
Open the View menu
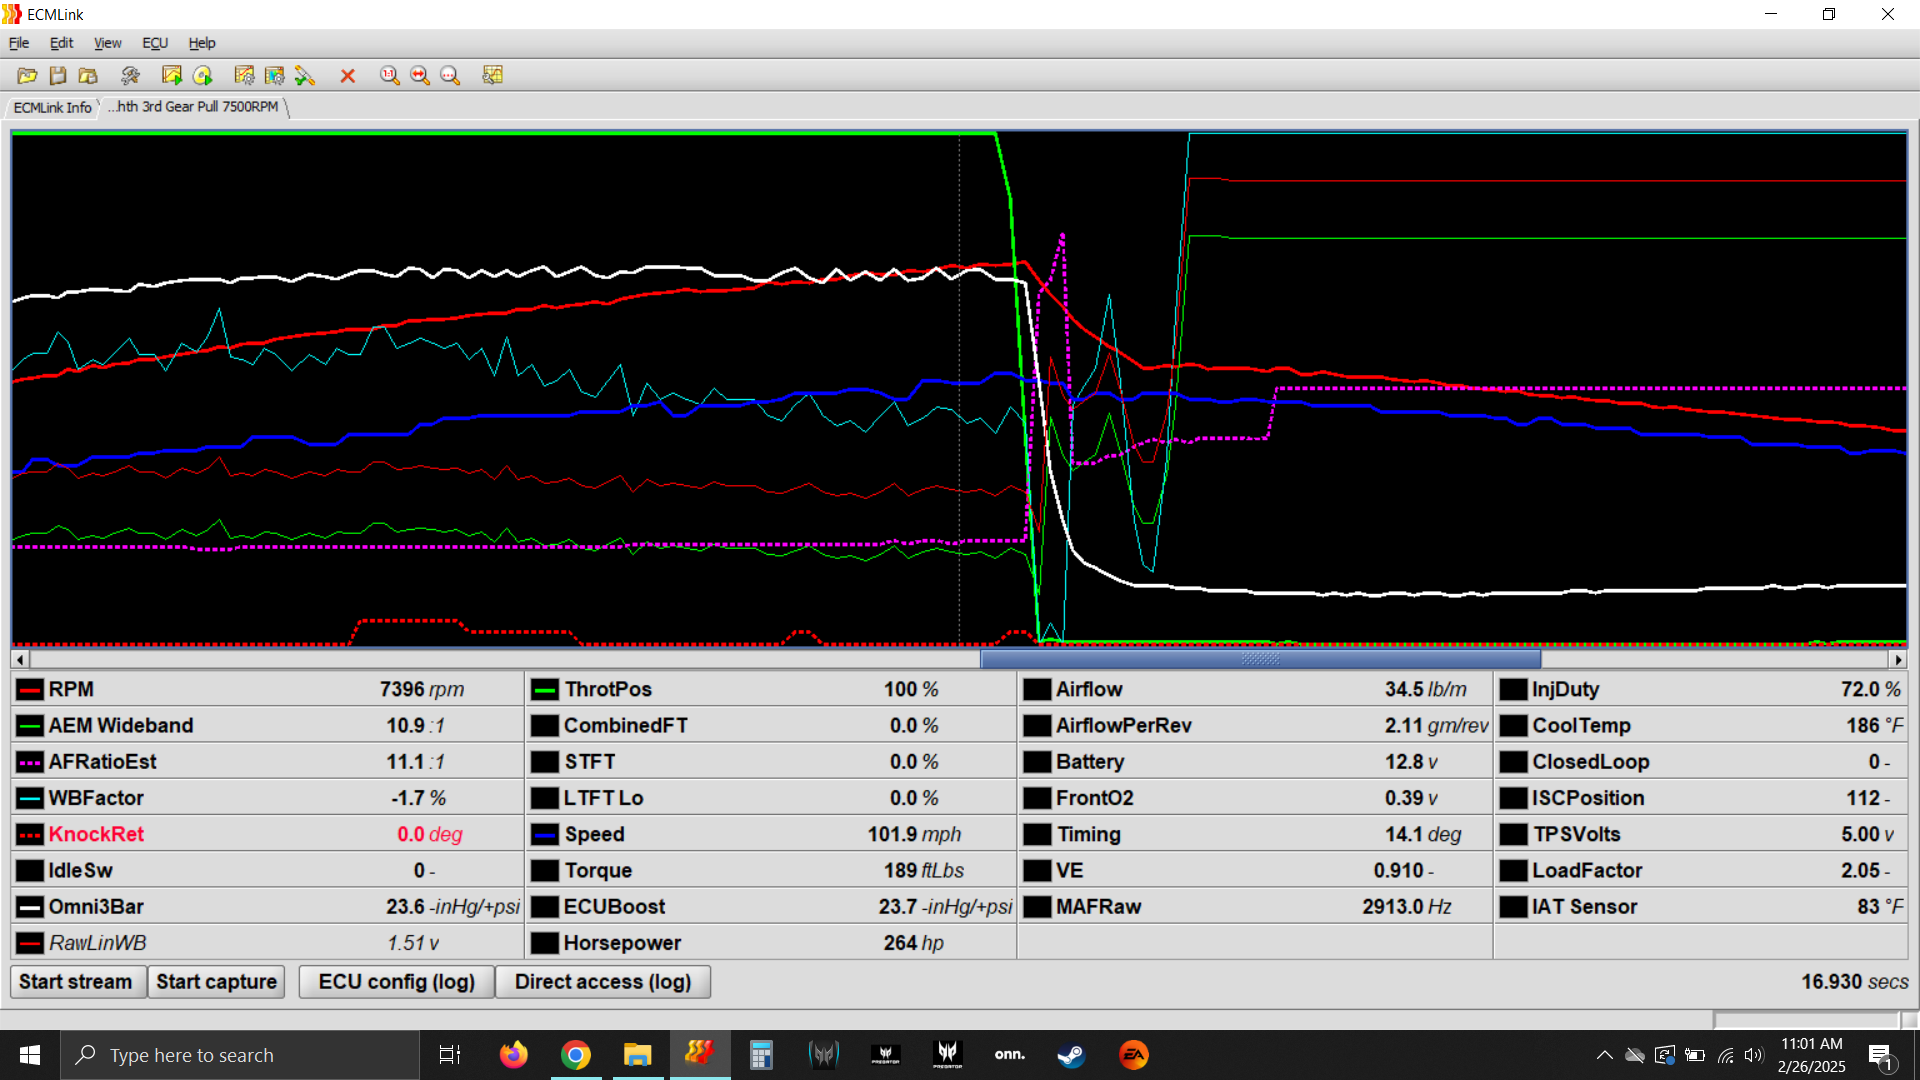point(108,43)
